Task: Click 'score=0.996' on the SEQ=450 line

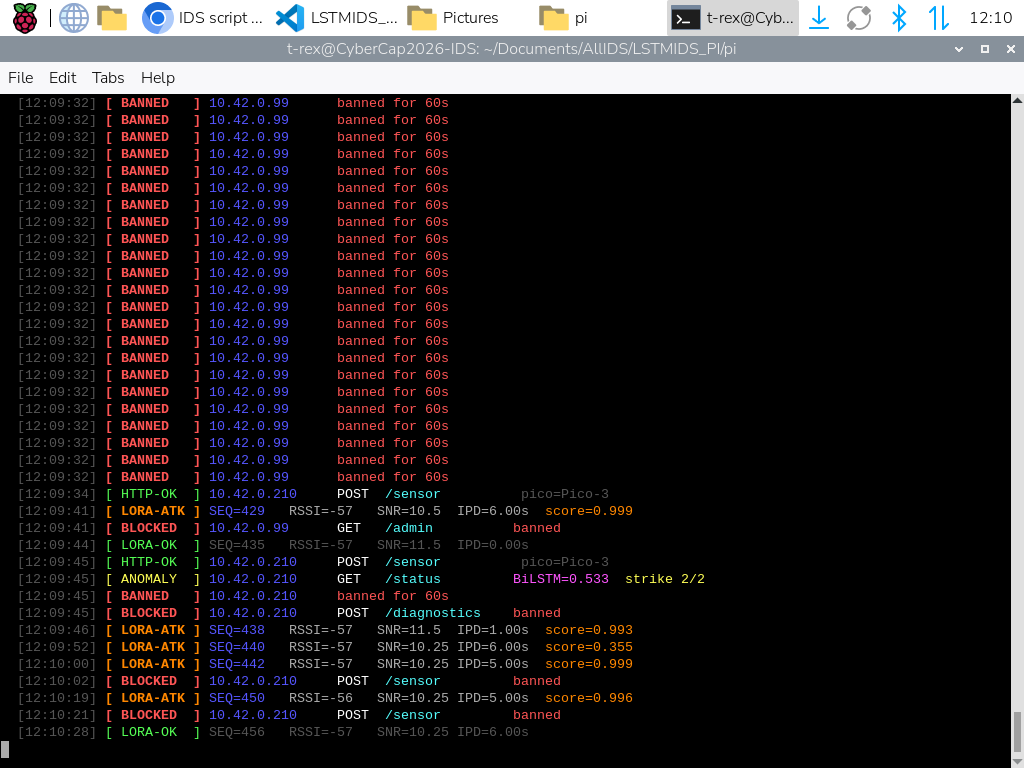Action: 588,698
